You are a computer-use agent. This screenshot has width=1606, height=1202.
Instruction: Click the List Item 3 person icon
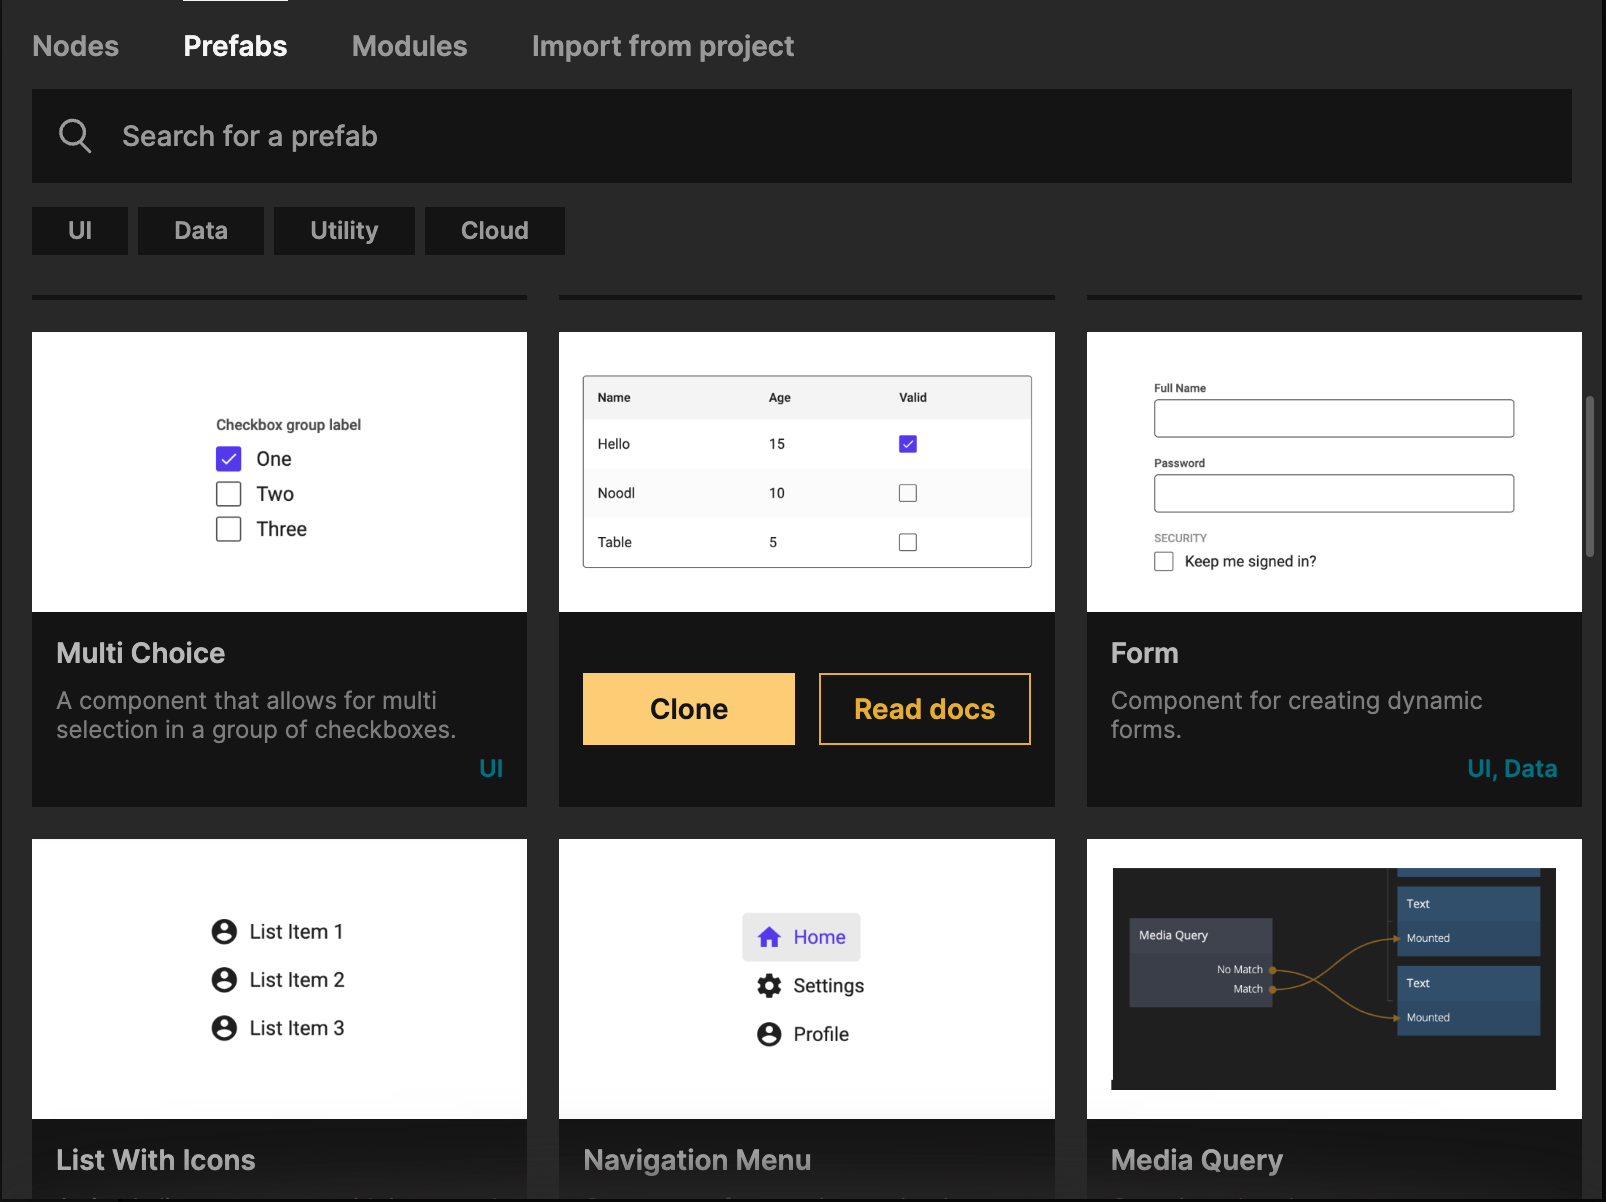click(x=224, y=1028)
